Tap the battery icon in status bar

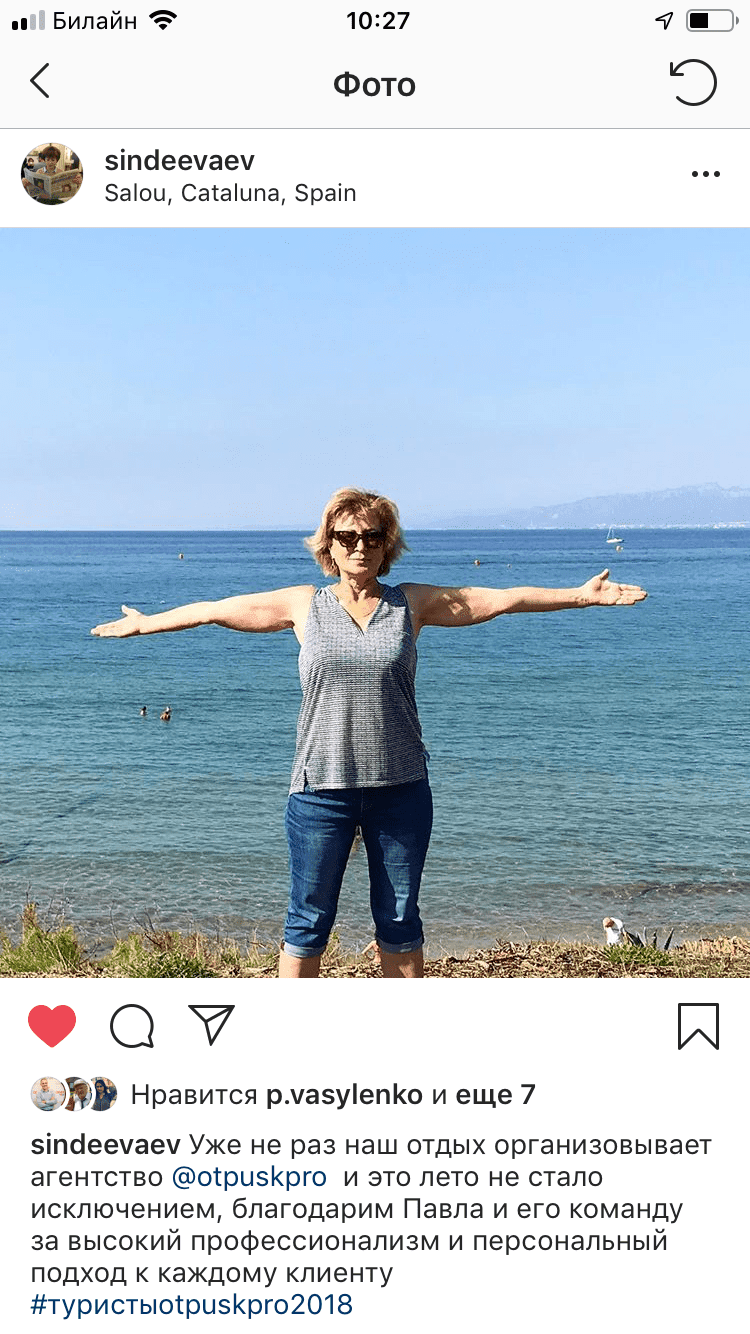(x=711, y=20)
